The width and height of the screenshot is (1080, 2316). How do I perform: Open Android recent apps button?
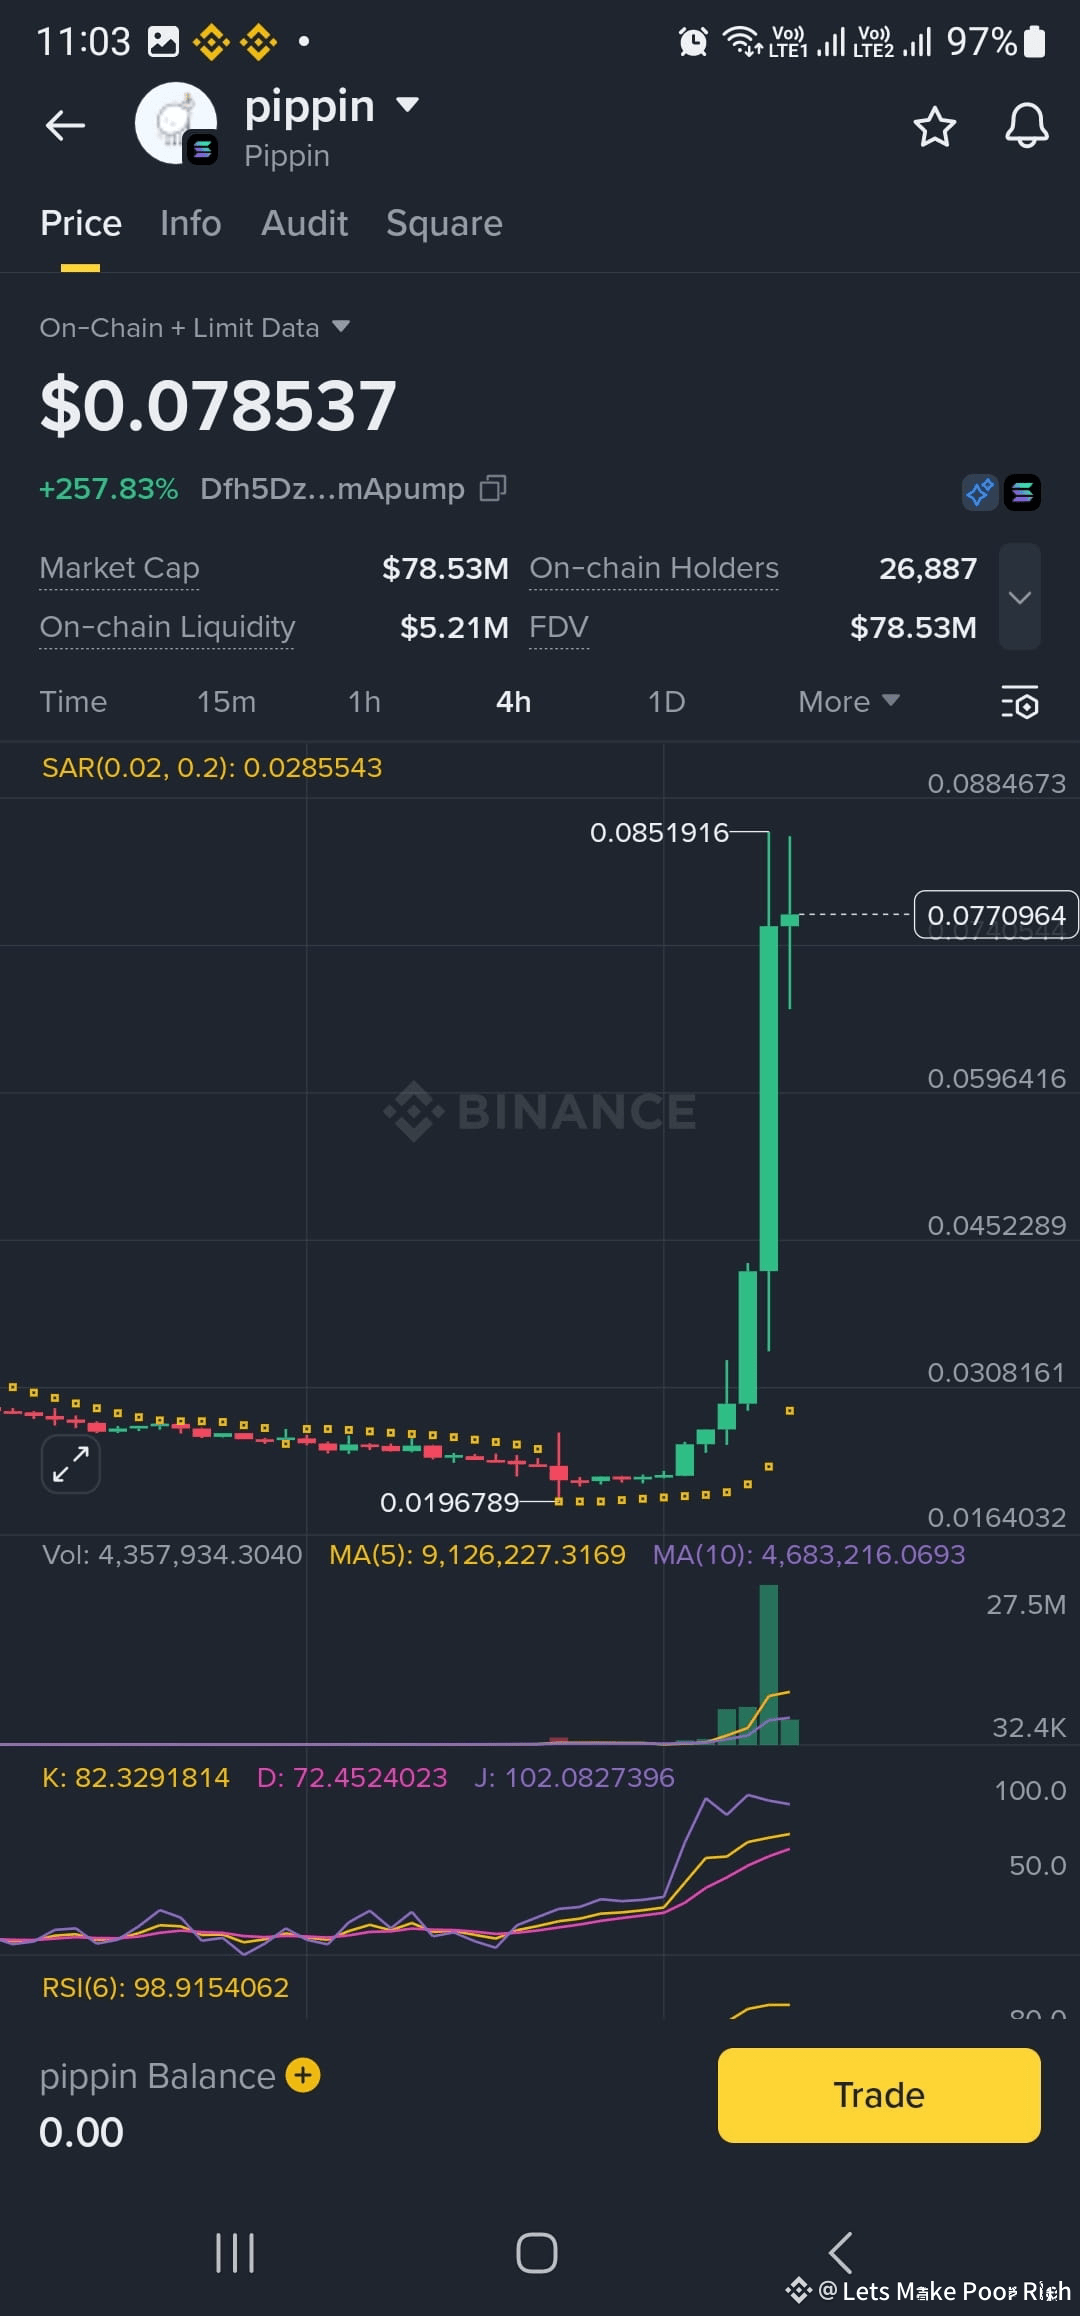pos(235,2253)
